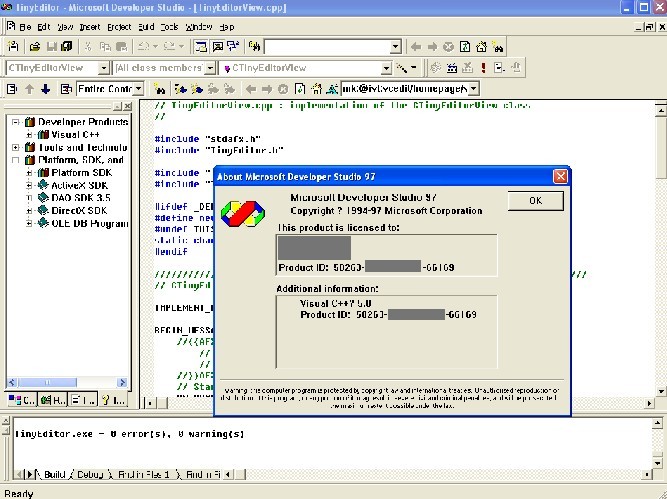Click the blue down-arrow Next Topic icon

46,89
